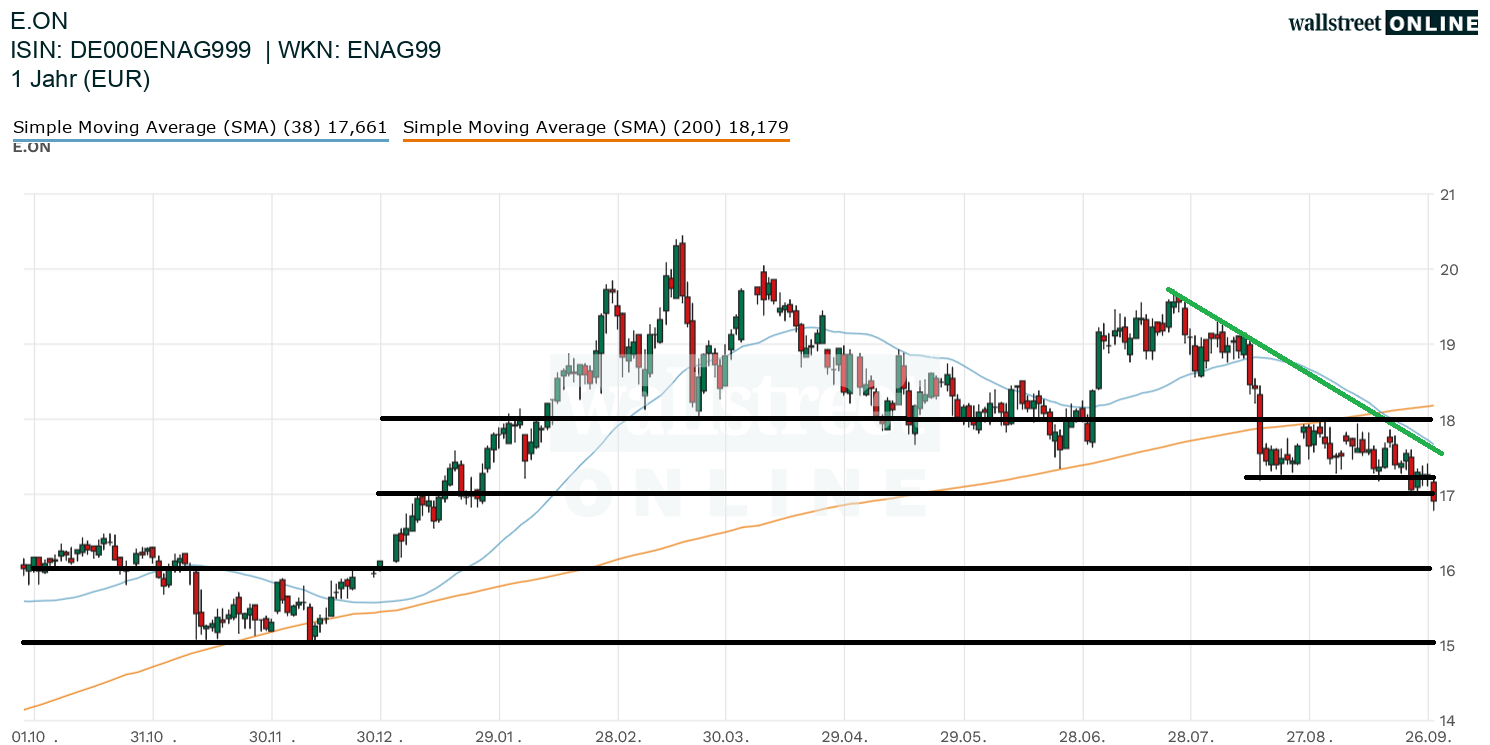1490x745 pixels.
Task: Click the 17 price axis label
Action: [x=1449, y=495]
